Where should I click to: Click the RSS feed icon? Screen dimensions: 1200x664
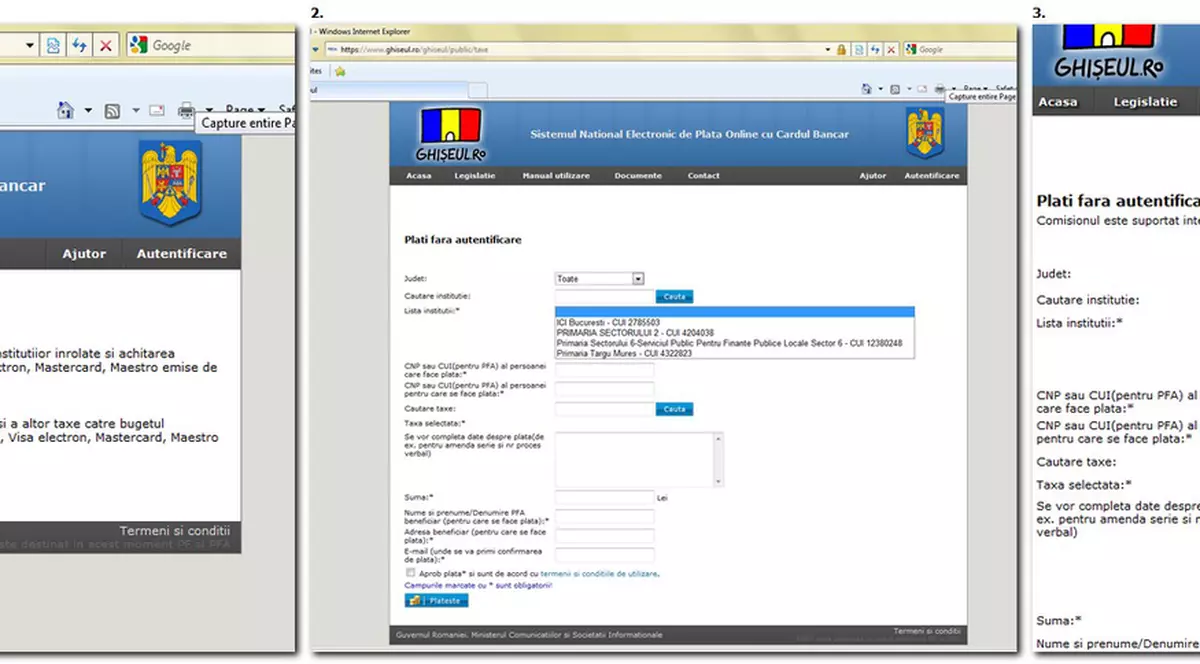point(111,110)
